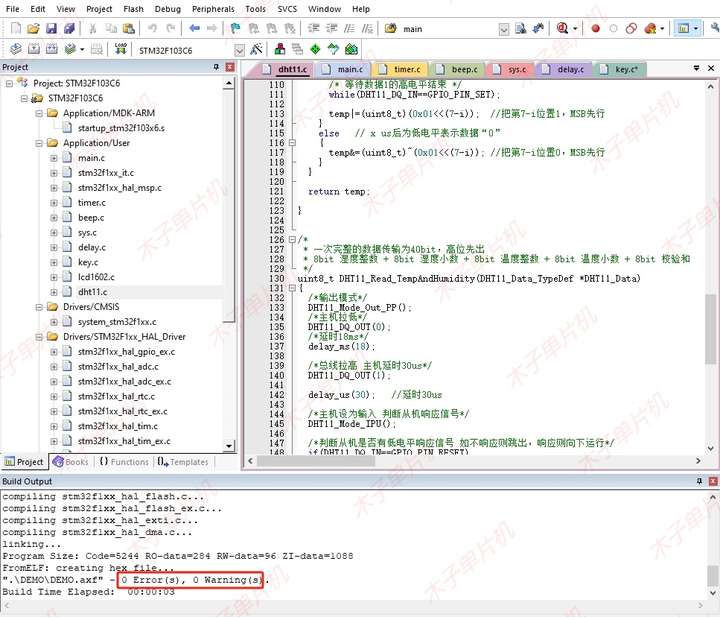The image size is (720, 617).
Task: Switch to the key.c* editor tab
Action: [620, 69]
